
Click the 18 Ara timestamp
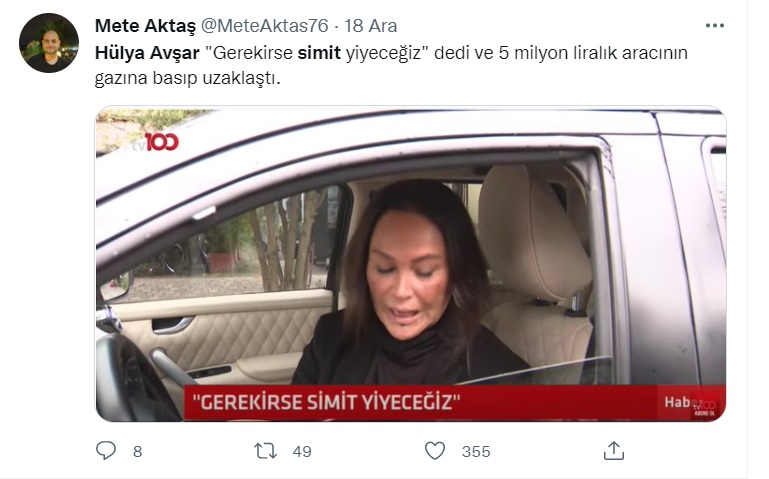[x=371, y=26]
